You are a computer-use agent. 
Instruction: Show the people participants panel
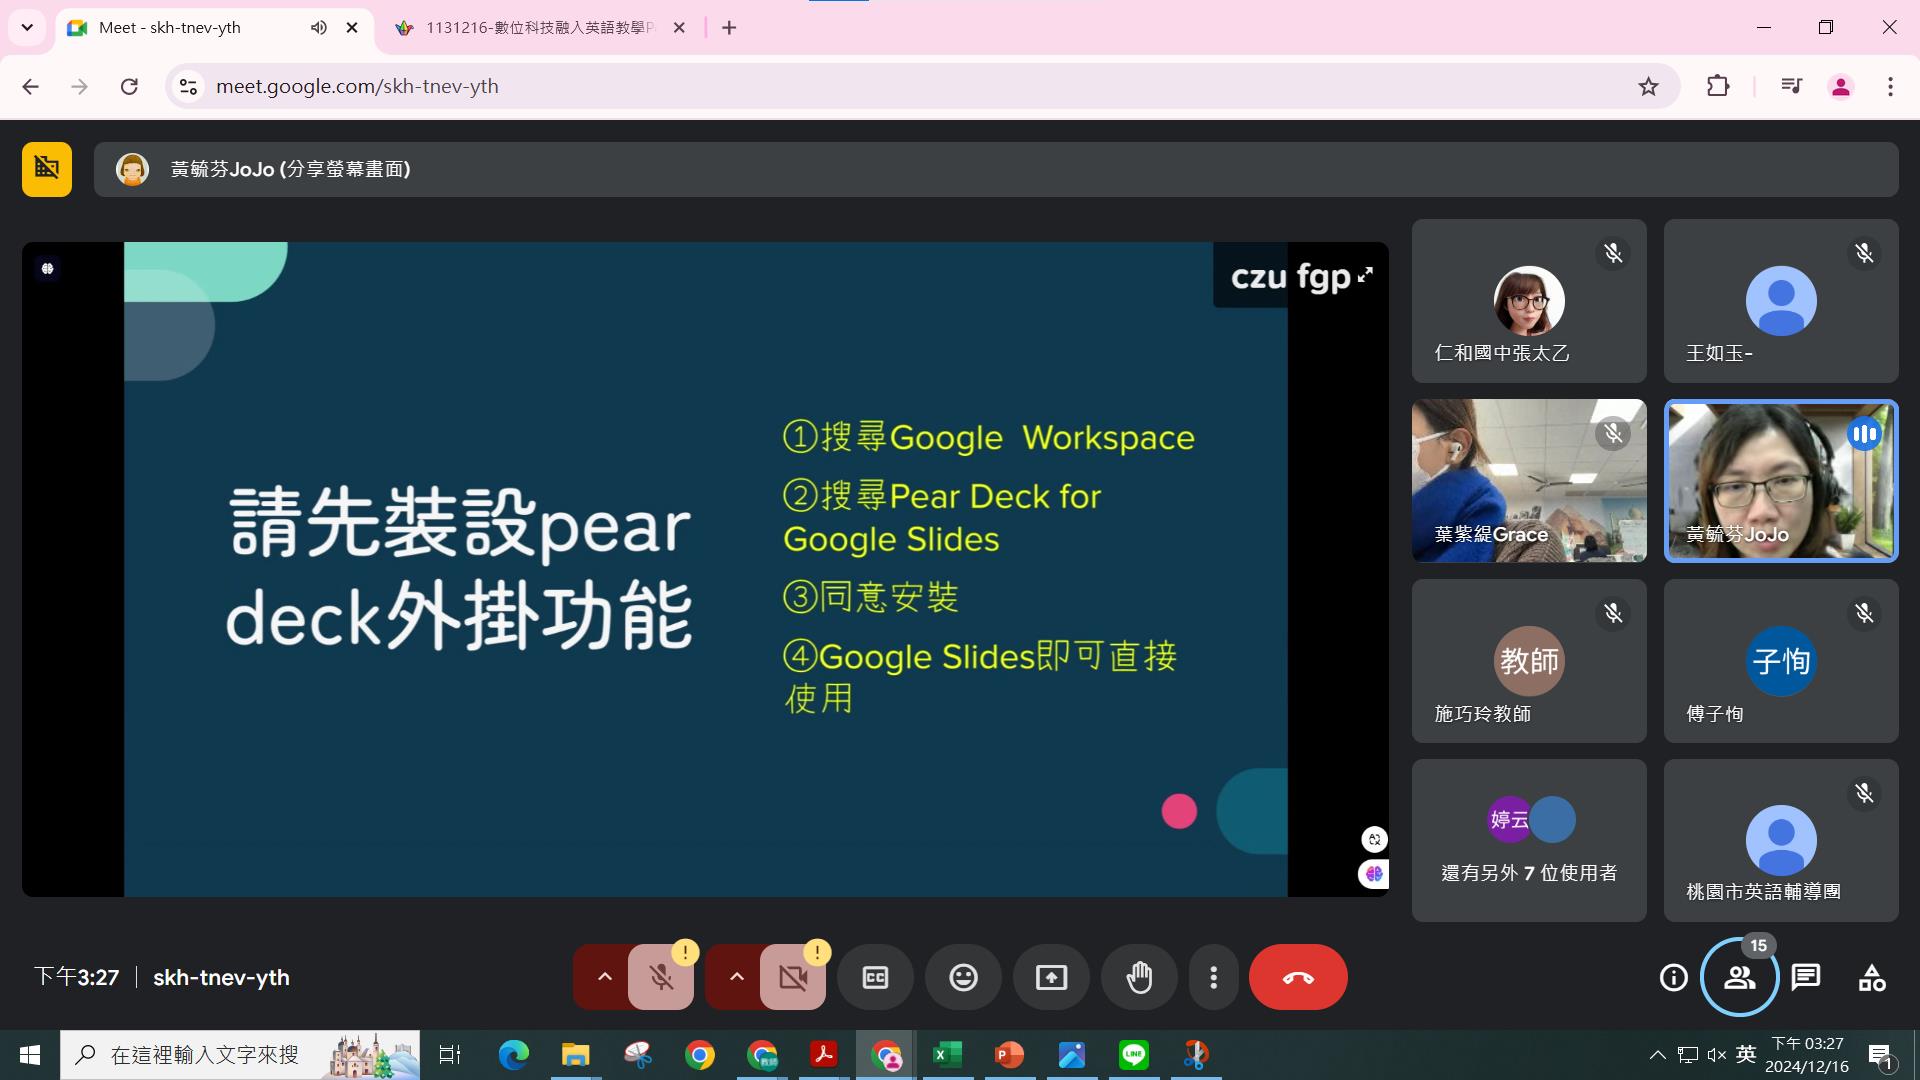pos(1739,978)
